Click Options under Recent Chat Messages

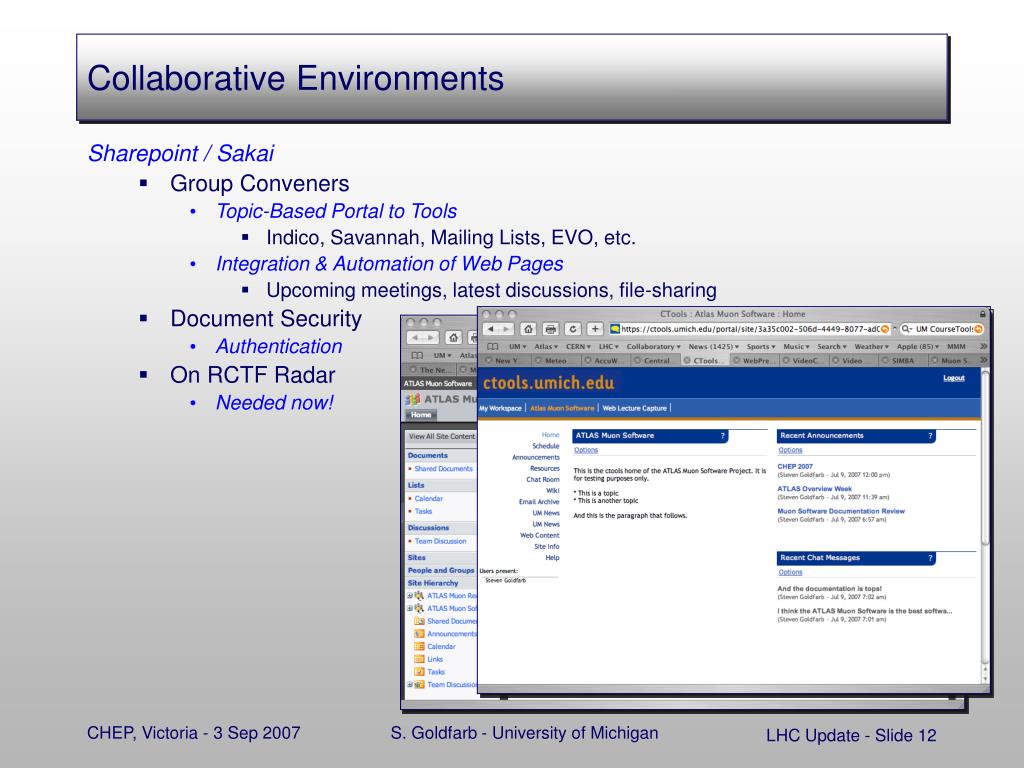pyautogui.click(x=790, y=572)
